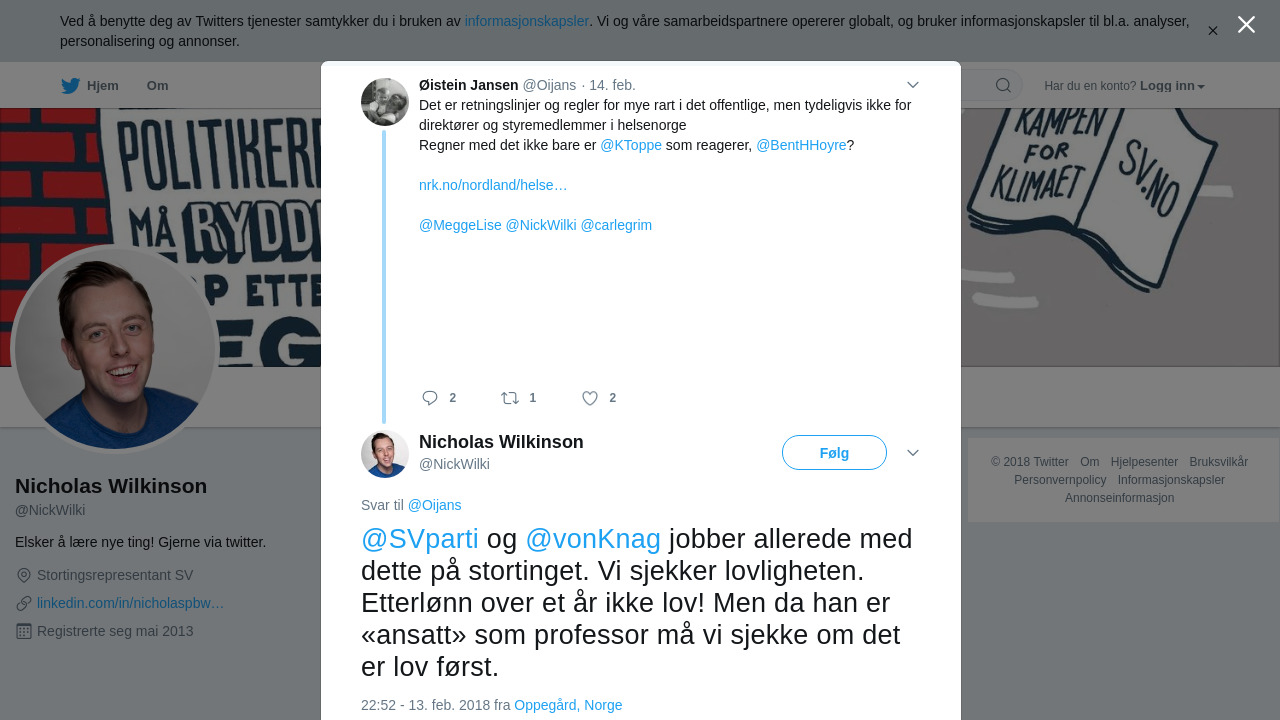The height and width of the screenshot is (720, 1280).
Task: Open the linkedin.com profile link
Action: 130,603
